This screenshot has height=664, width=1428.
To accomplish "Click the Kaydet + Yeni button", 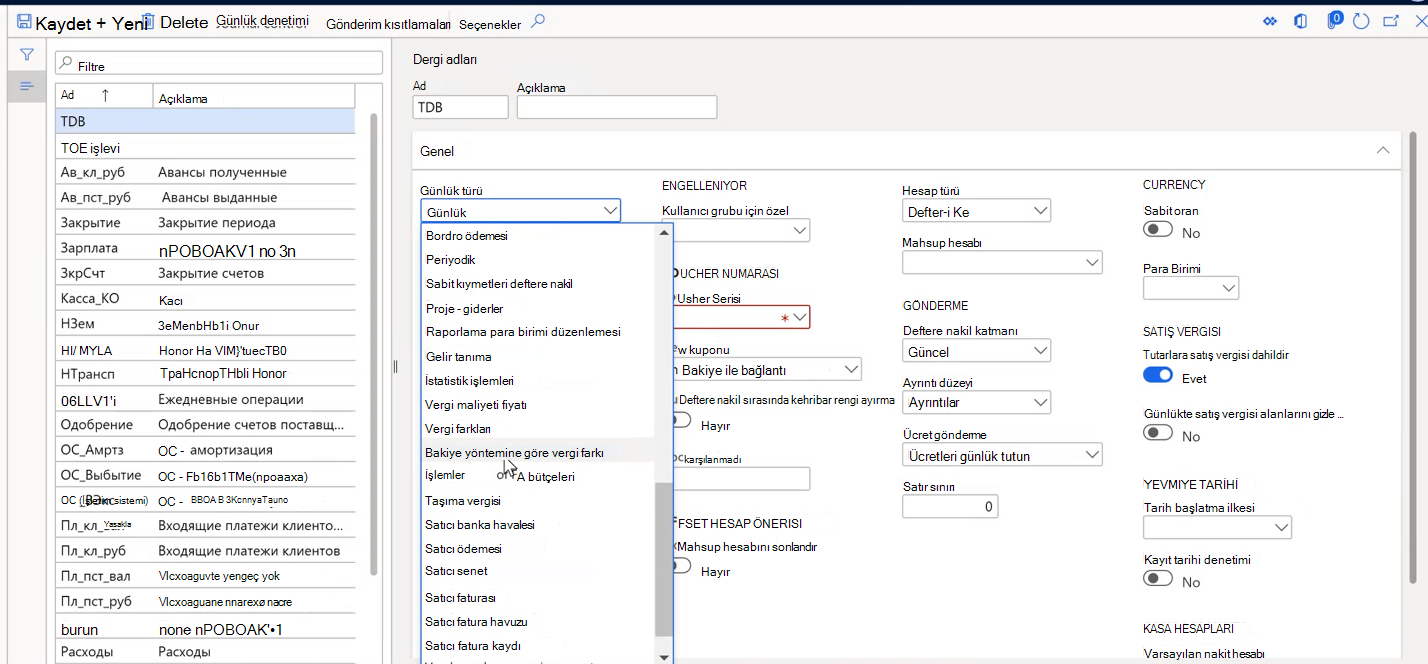I will [x=90, y=23].
